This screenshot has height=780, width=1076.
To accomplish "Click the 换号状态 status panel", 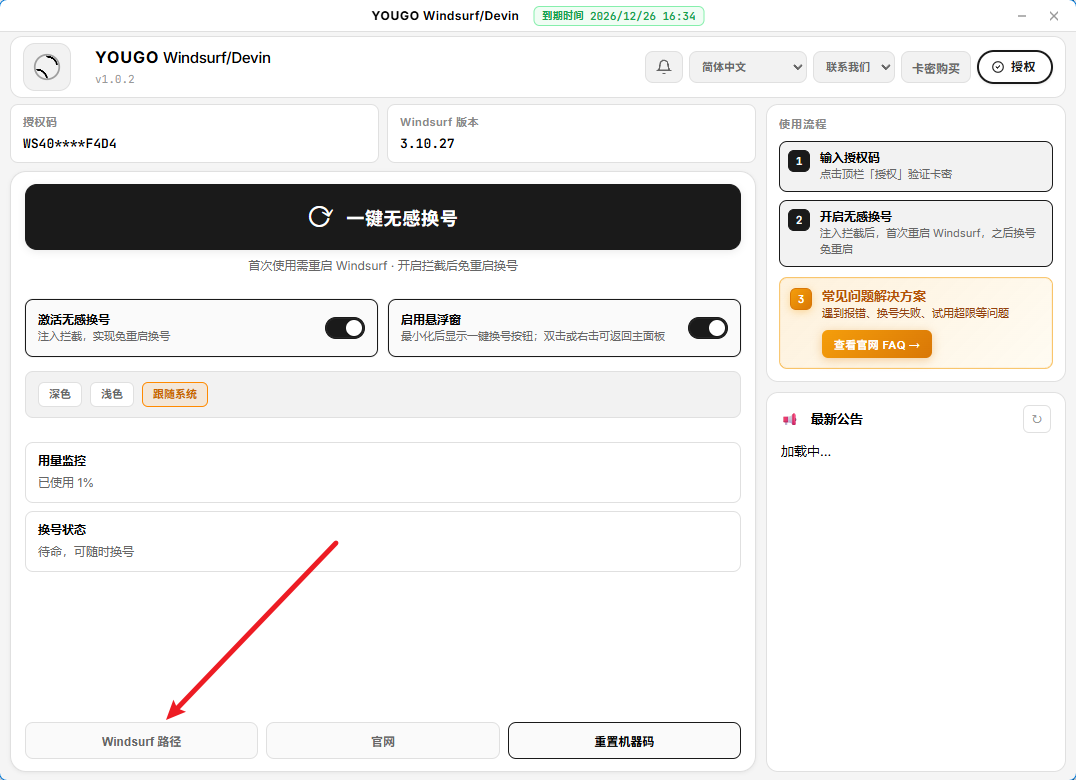I will (383, 541).
